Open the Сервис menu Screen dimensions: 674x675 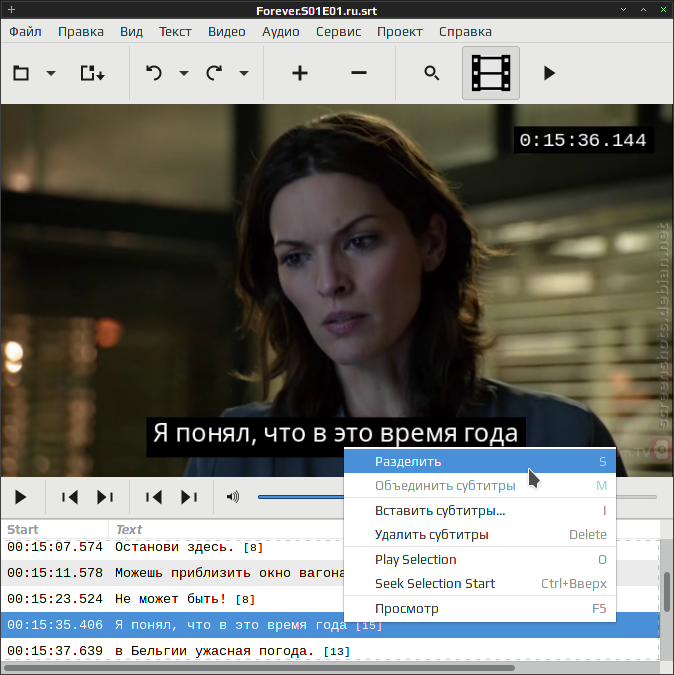338,31
